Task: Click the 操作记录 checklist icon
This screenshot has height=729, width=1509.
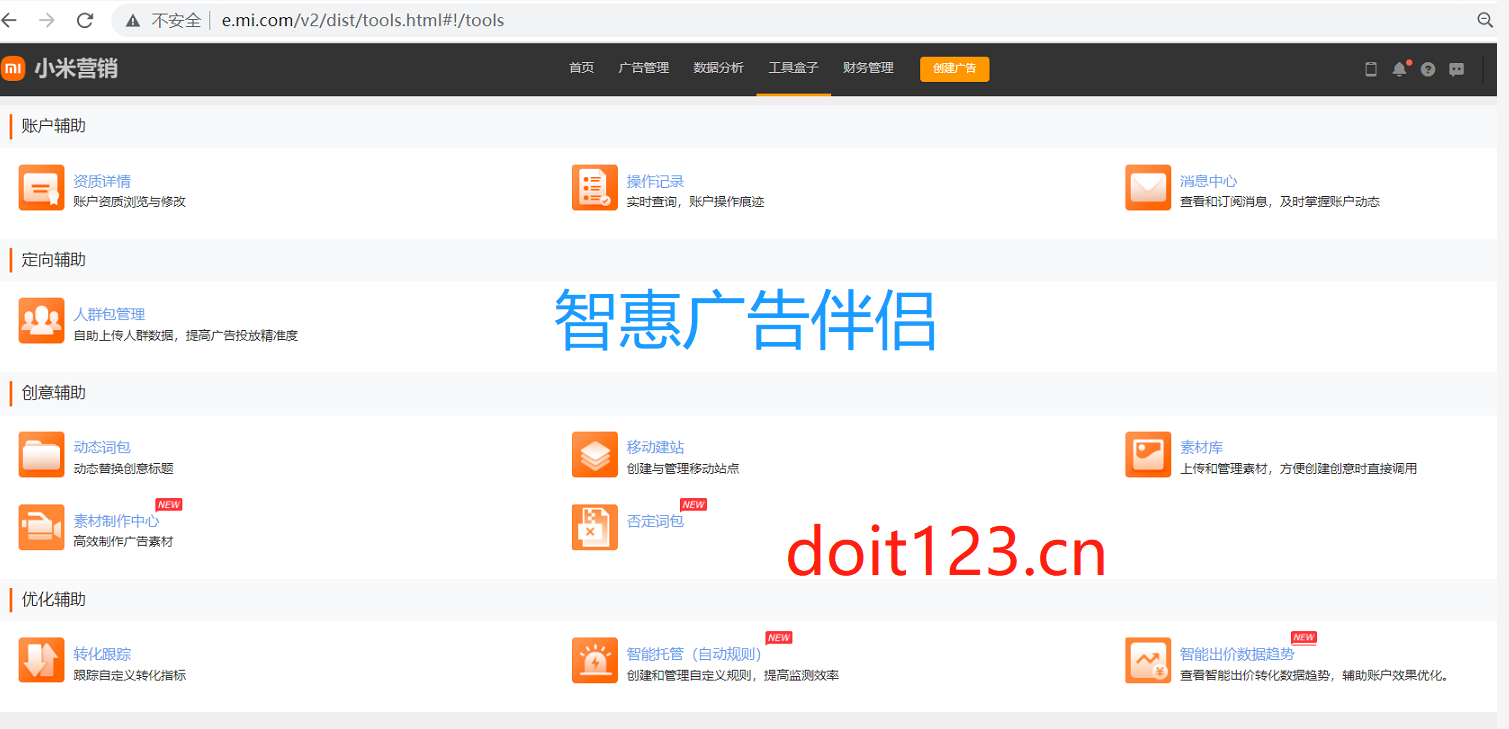Action: tap(595, 188)
